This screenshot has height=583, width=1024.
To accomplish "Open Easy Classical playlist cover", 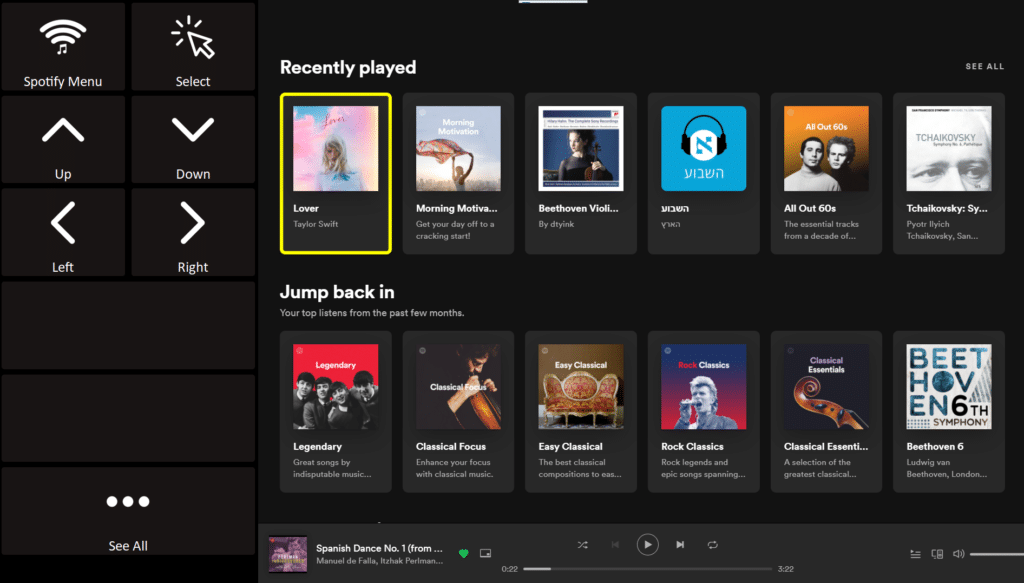I will tap(581, 386).
